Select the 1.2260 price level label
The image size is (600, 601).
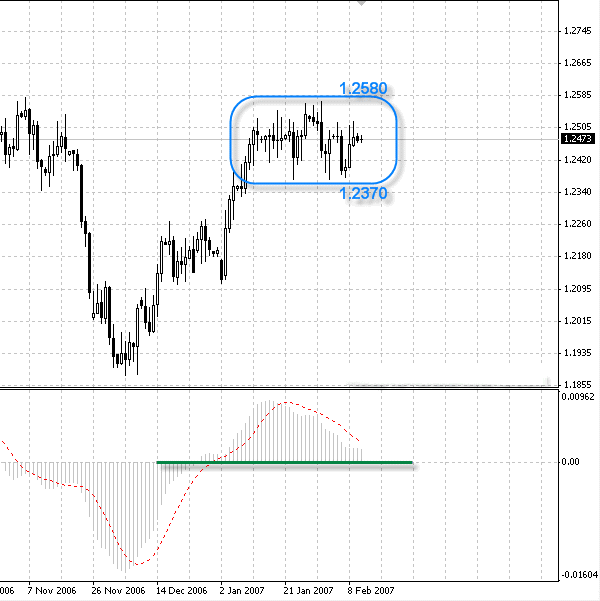(578, 224)
